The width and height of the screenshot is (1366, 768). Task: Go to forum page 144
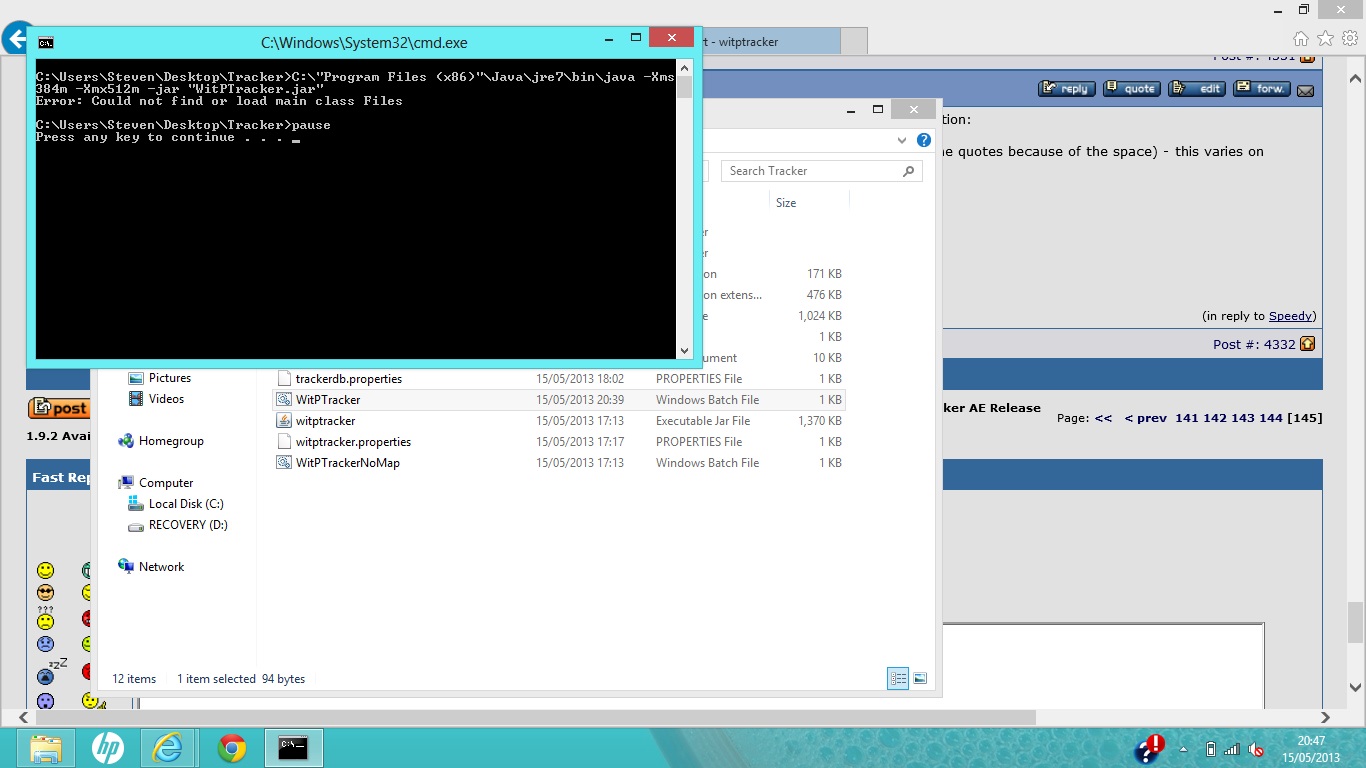(1270, 418)
